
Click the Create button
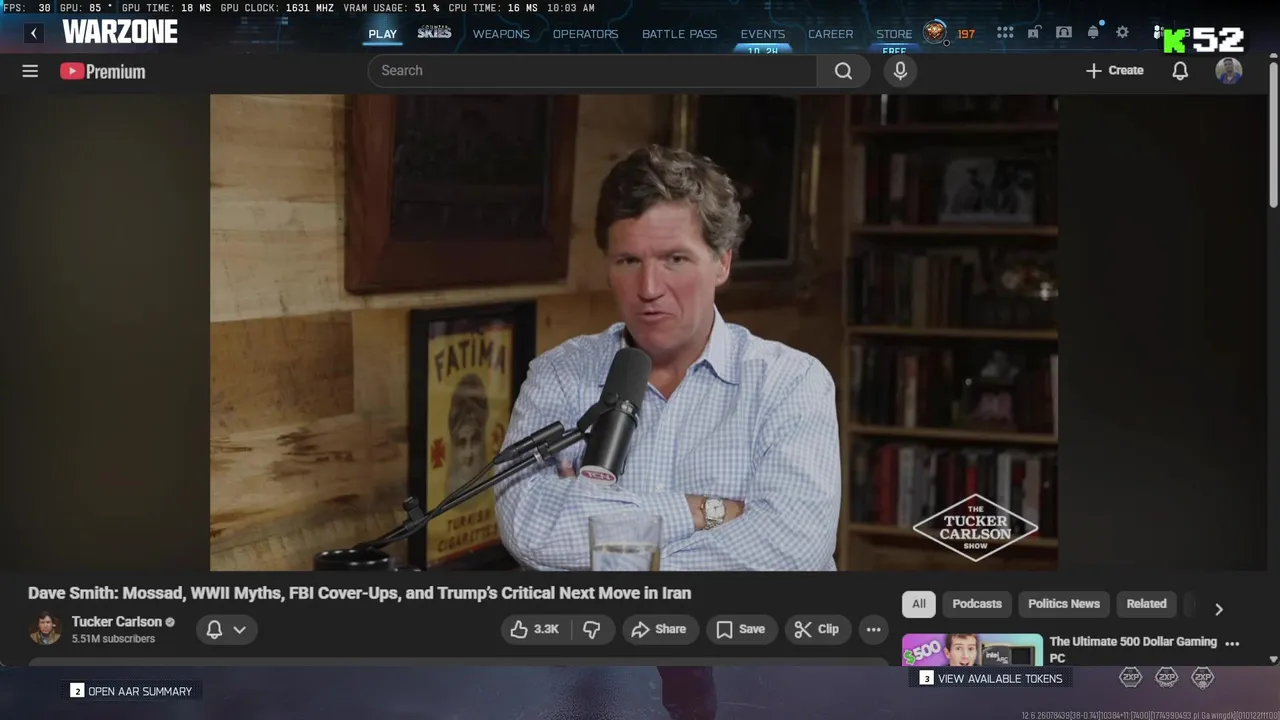[x=1114, y=71]
